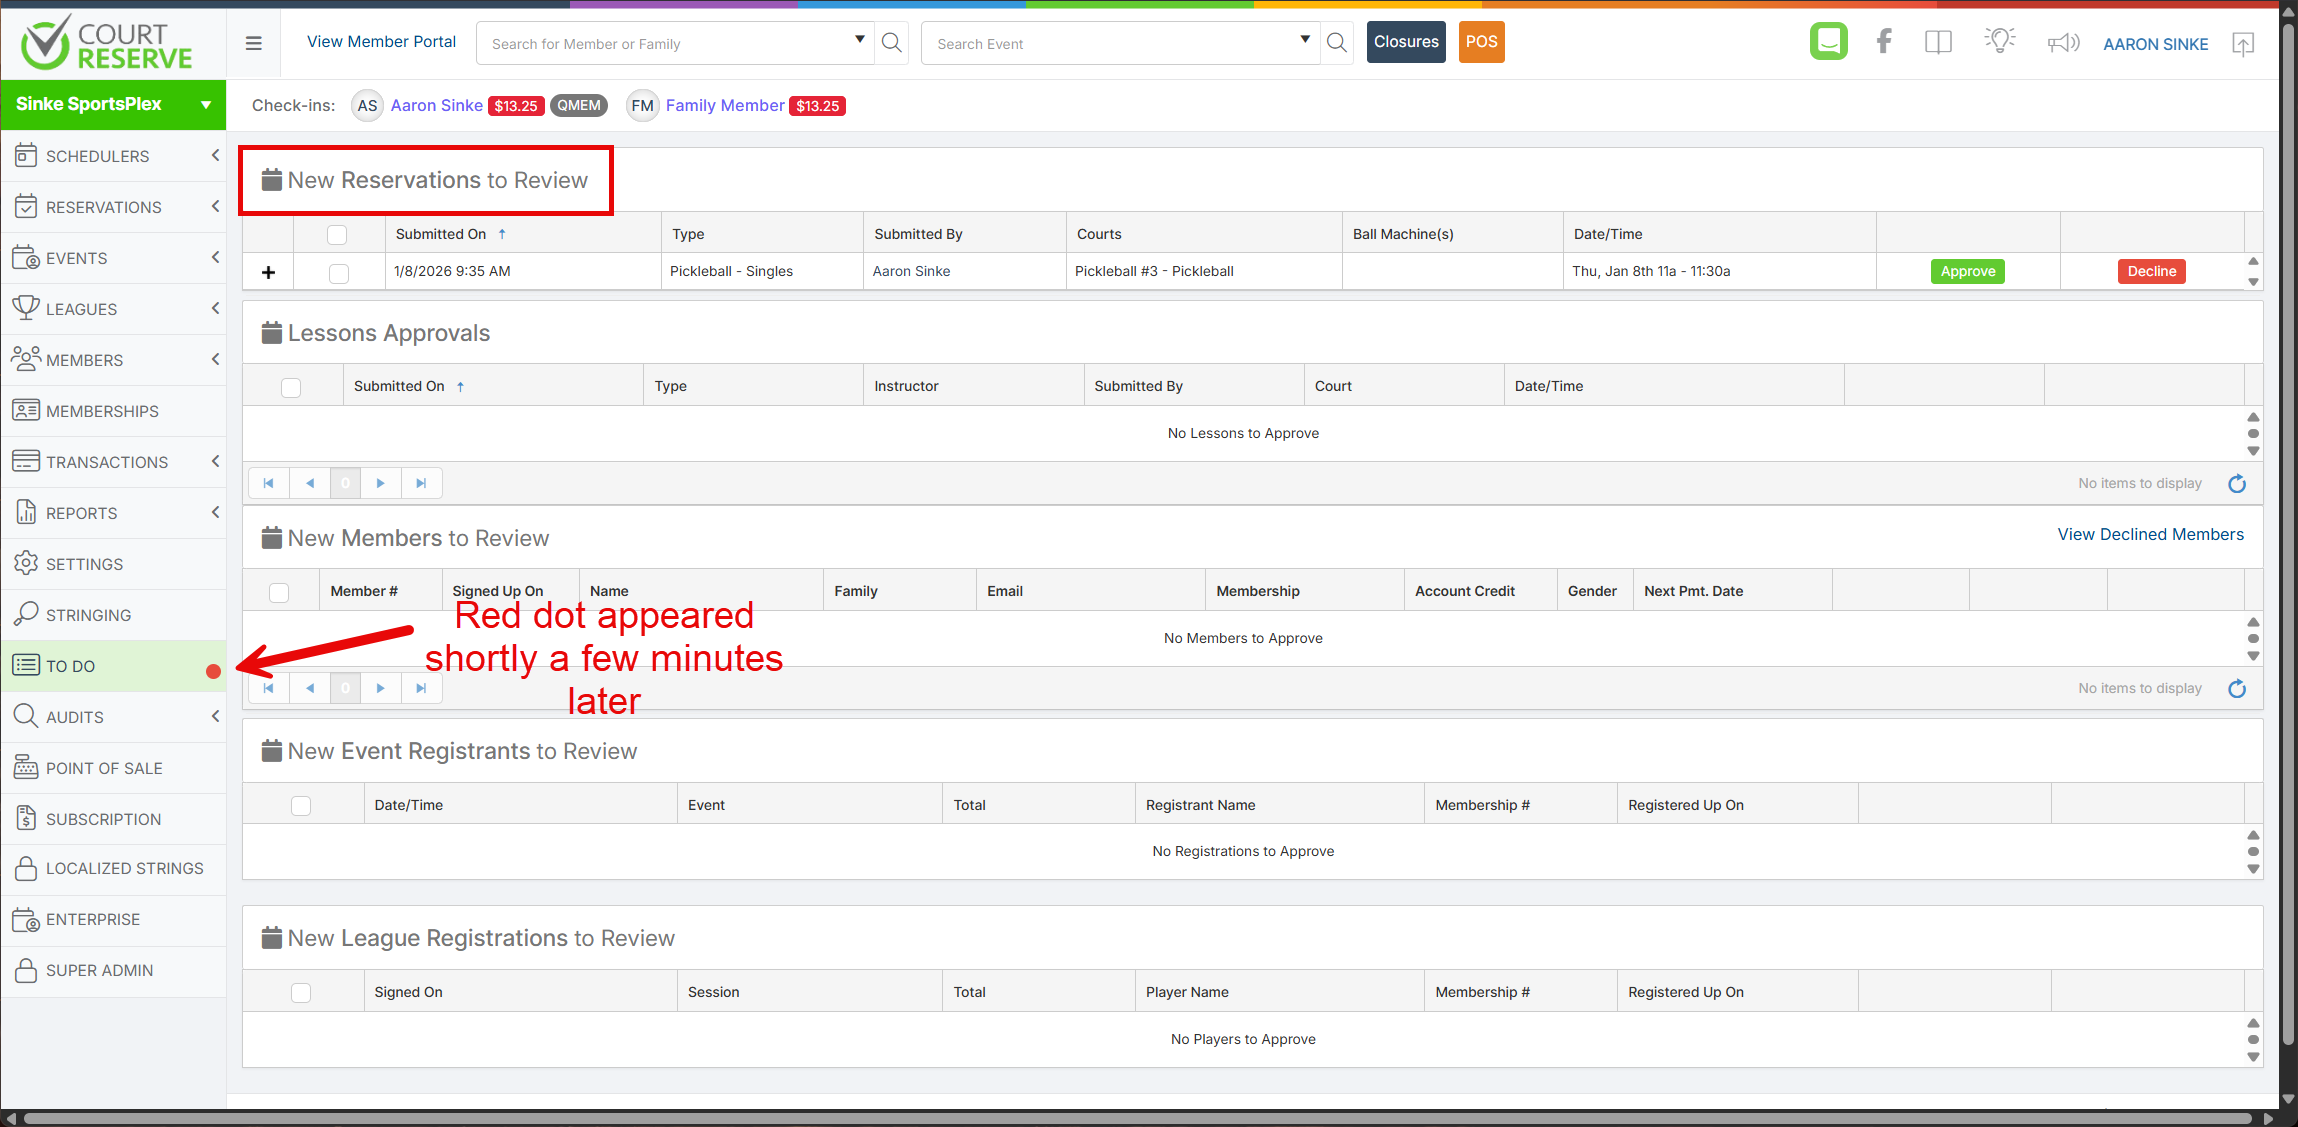Refresh the Lessons Approvals grid
This screenshot has width=2298, height=1127.
pos(2237,484)
